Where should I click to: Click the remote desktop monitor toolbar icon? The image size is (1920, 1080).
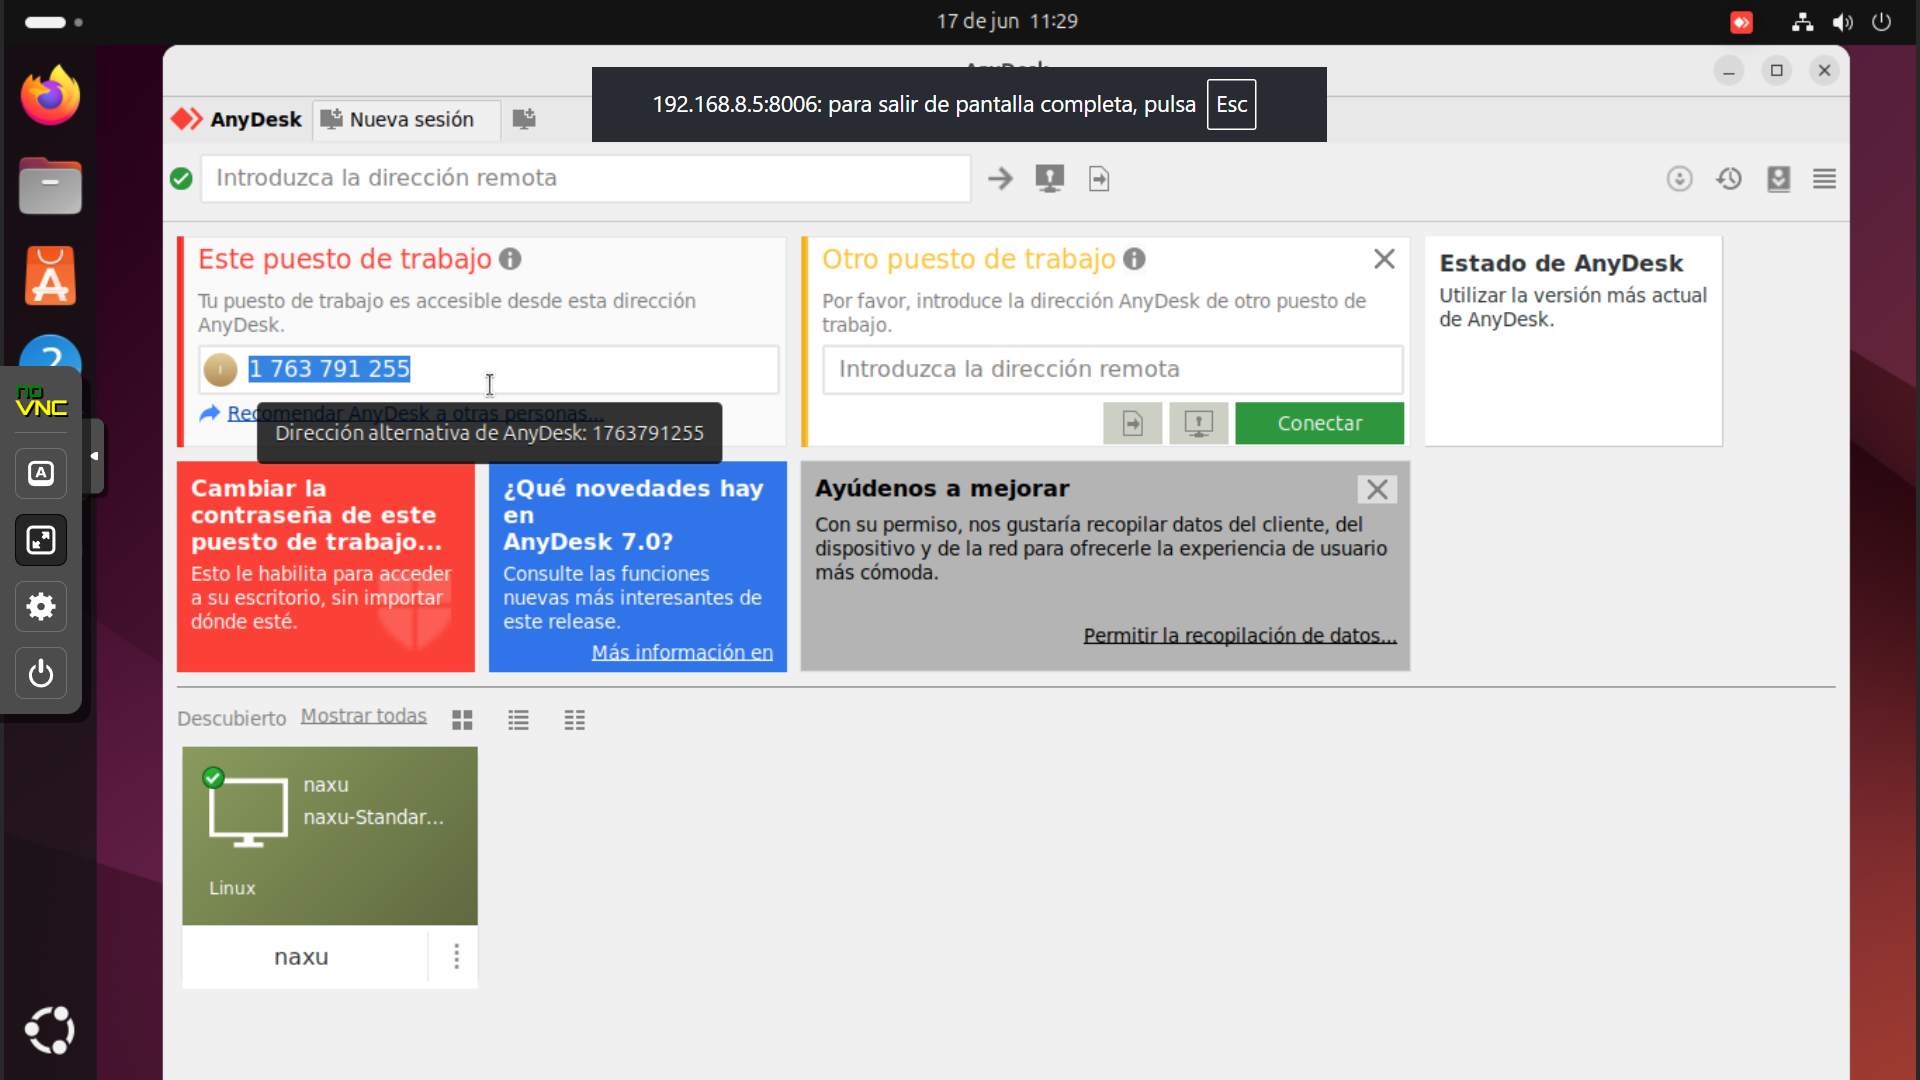tap(1049, 179)
